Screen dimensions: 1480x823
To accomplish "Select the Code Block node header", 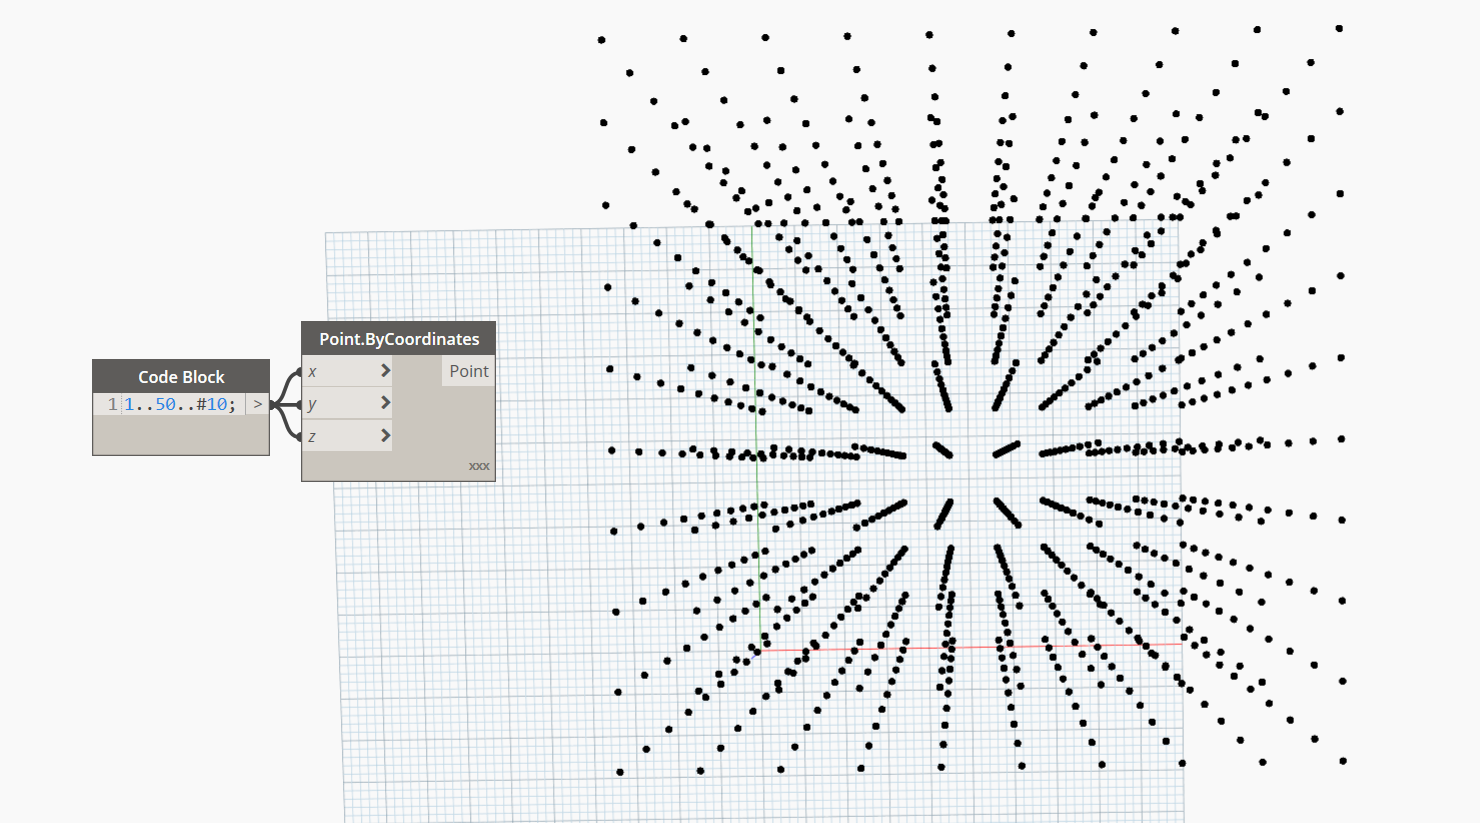I will [x=180, y=376].
